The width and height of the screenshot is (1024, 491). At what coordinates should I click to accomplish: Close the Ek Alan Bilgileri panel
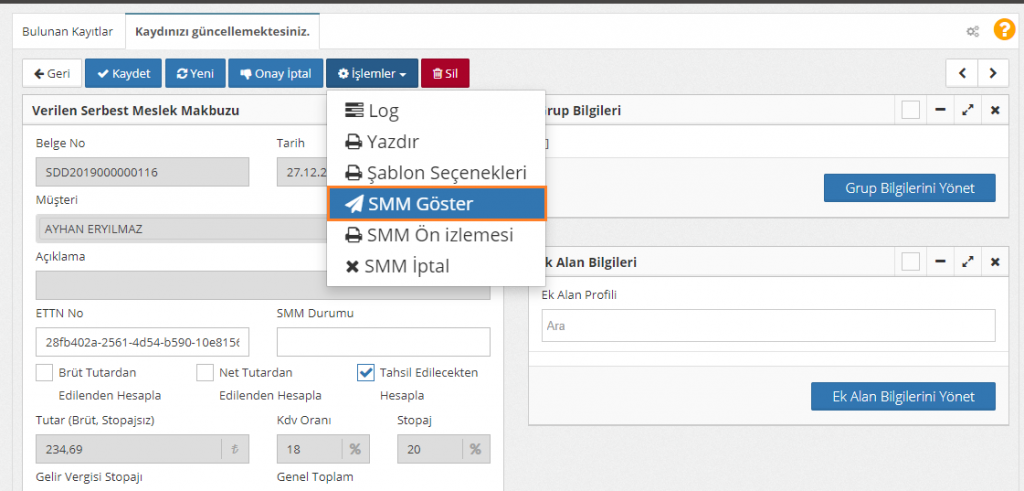994,262
